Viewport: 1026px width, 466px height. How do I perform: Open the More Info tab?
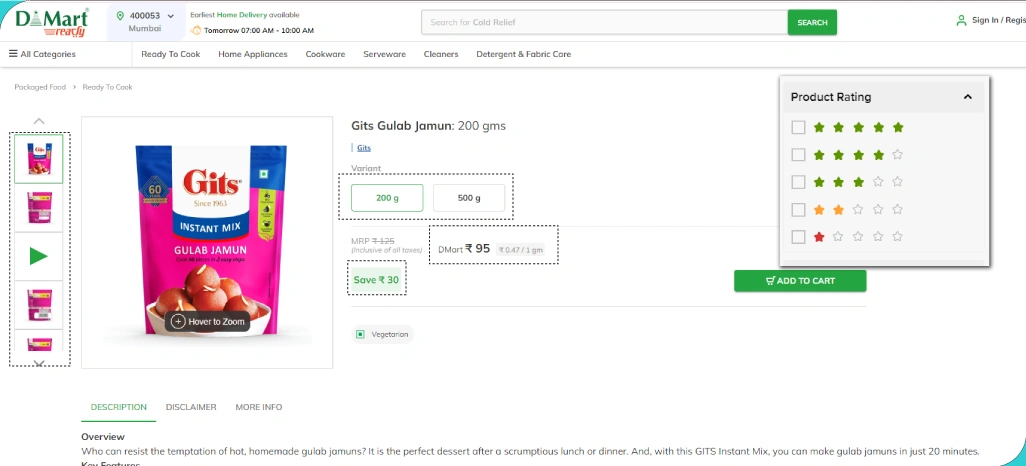click(x=259, y=407)
